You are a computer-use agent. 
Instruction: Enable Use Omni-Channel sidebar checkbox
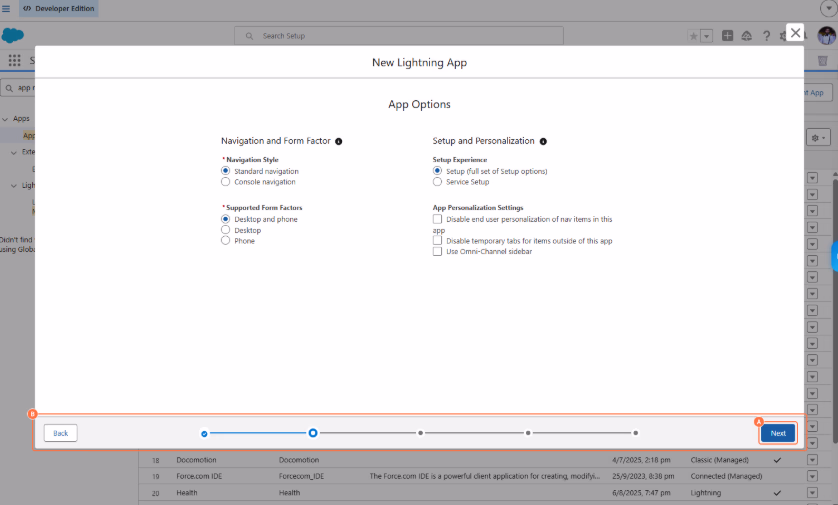coord(437,251)
